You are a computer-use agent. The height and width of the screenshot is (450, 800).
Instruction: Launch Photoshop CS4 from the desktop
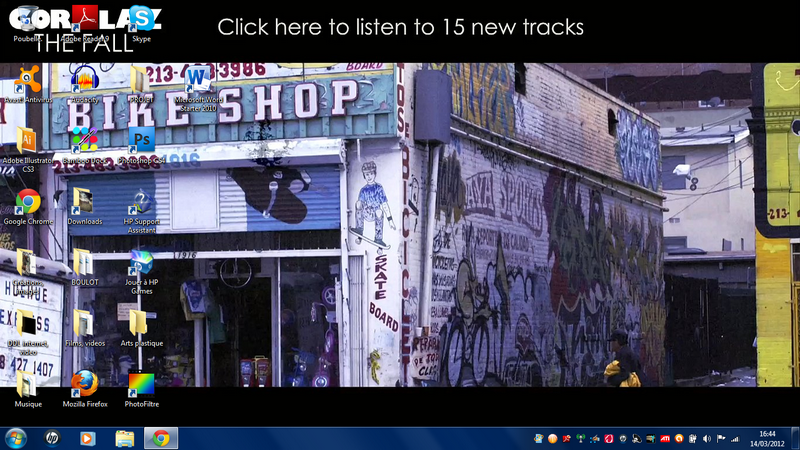[141, 145]
